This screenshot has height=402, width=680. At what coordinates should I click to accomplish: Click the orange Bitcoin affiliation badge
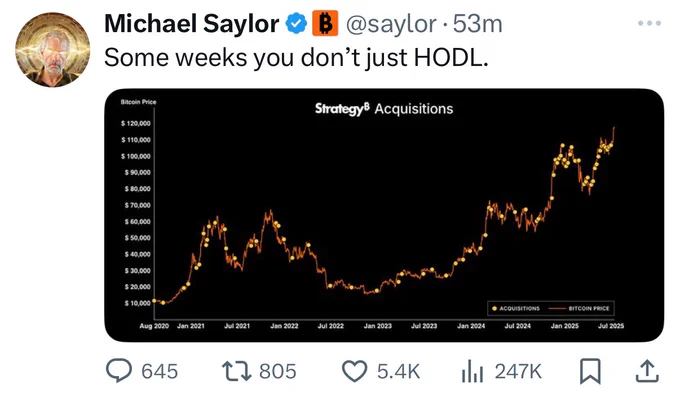tap(325, 23)
